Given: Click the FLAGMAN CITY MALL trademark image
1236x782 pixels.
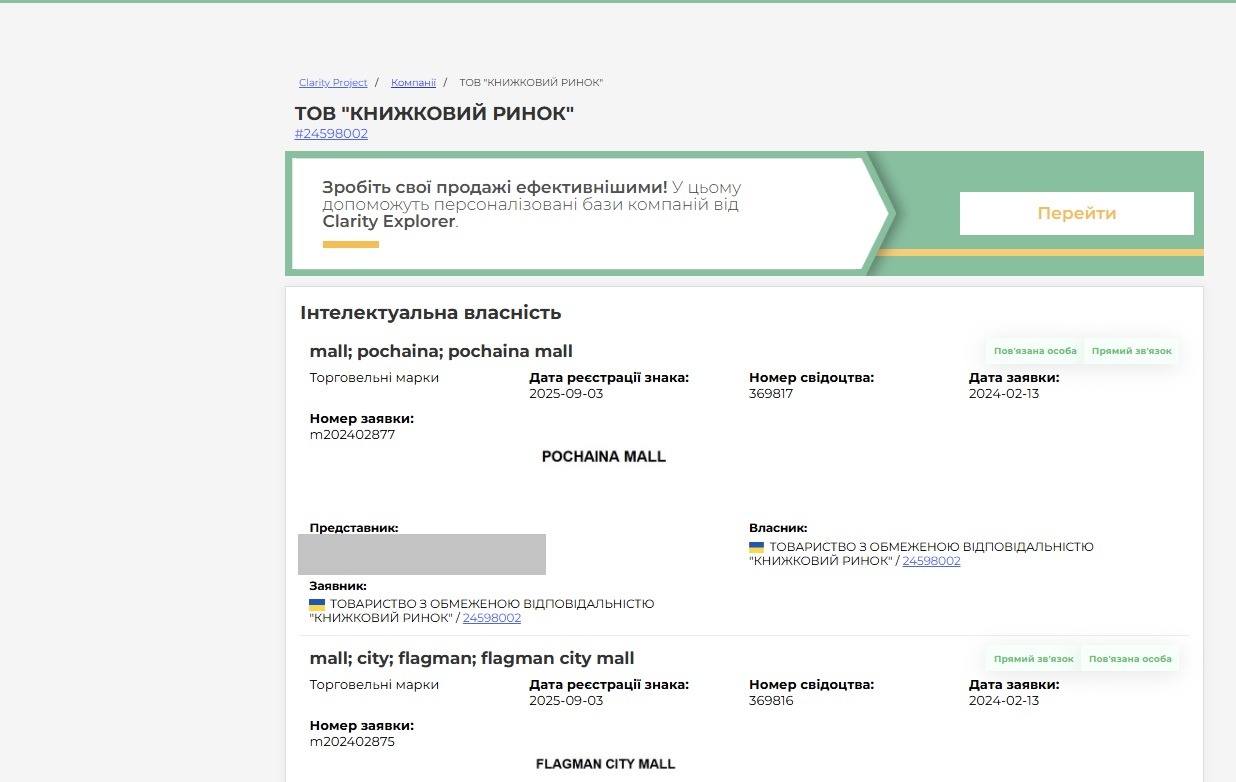Looking at the screenshot, I should click(x=606, y=764).
